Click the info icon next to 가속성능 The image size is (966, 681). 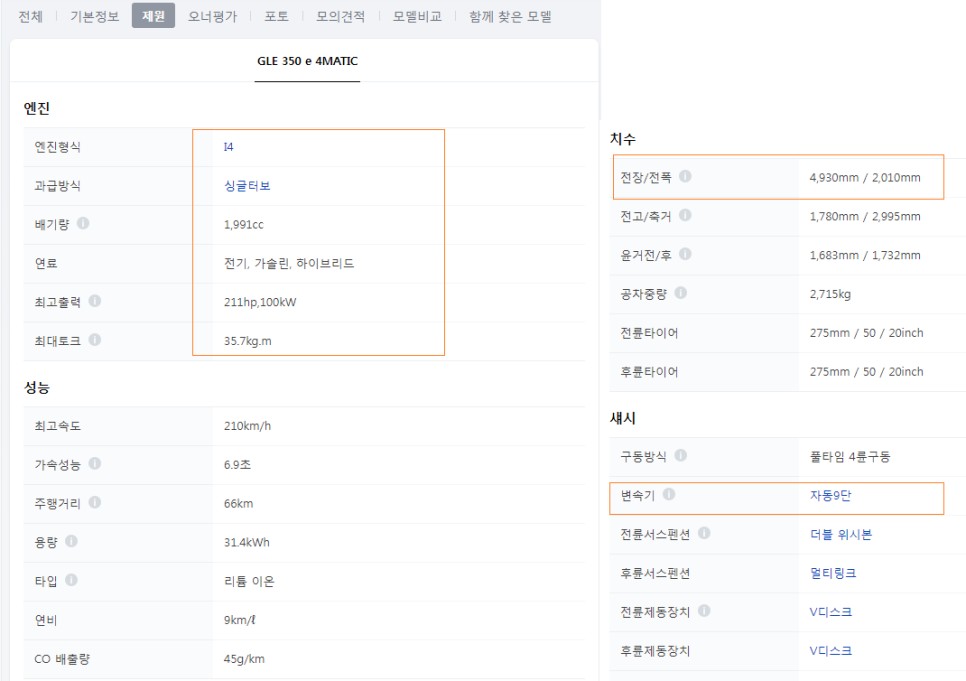point(95,463)
